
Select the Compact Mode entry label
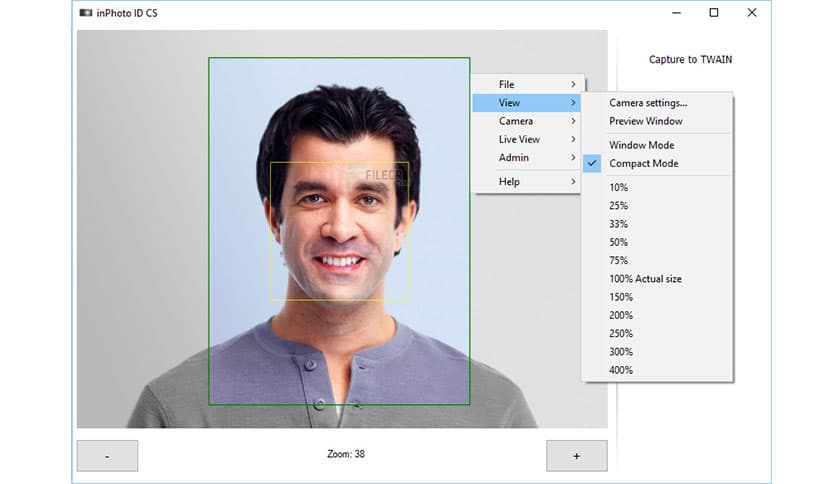pyautogui.click(x=644, y=163)
